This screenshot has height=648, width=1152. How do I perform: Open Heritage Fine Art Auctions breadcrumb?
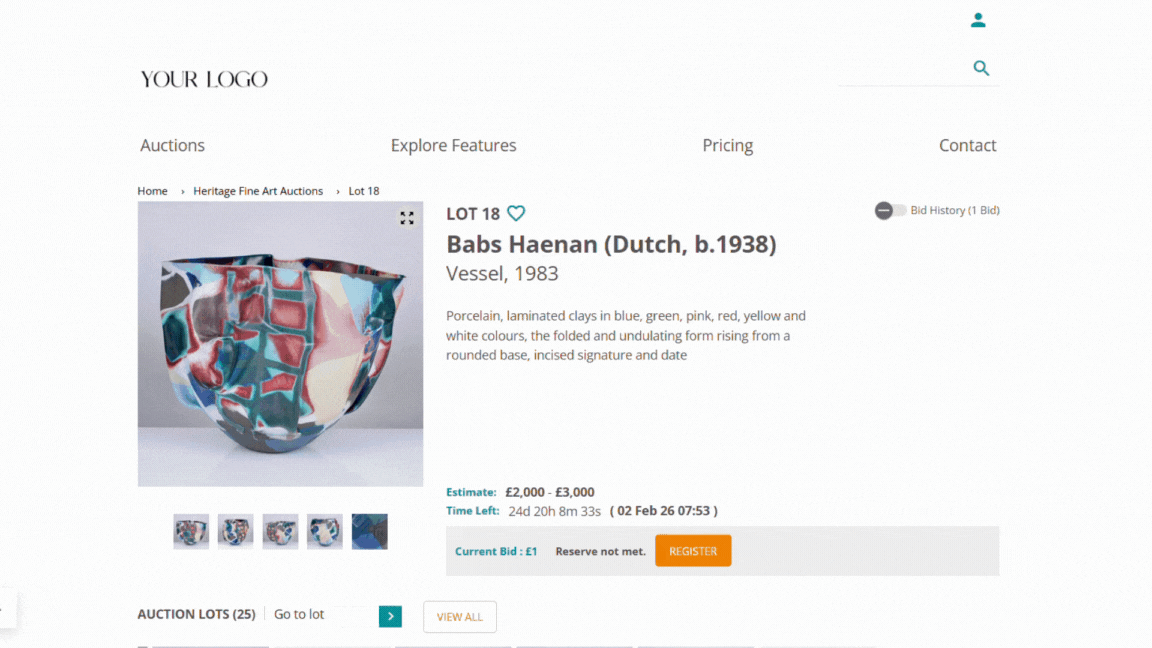click(258, 191)
